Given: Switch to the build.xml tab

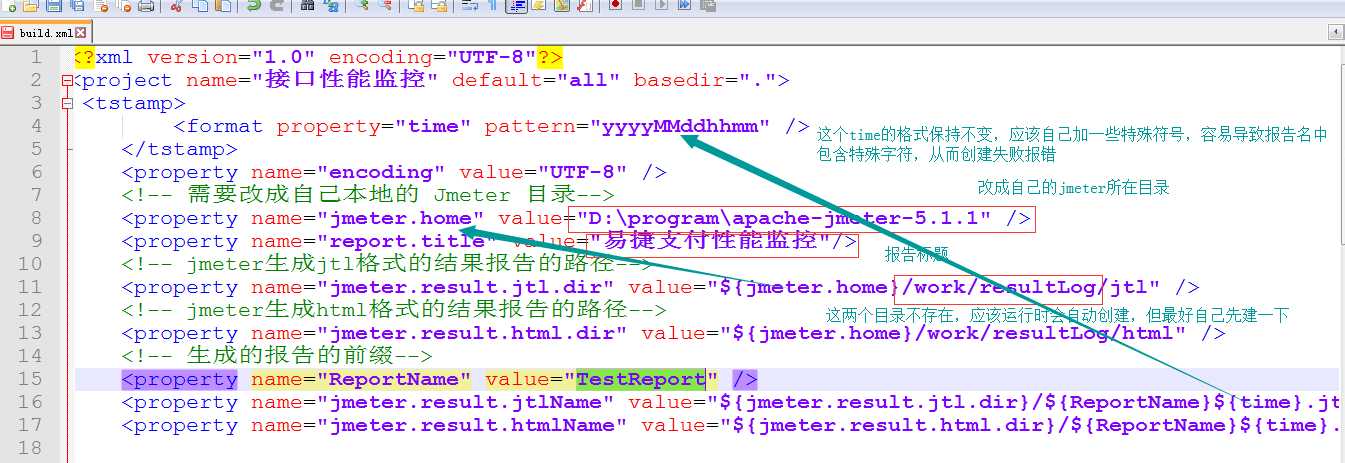Looking at the screenshot, I should [46, 33].
